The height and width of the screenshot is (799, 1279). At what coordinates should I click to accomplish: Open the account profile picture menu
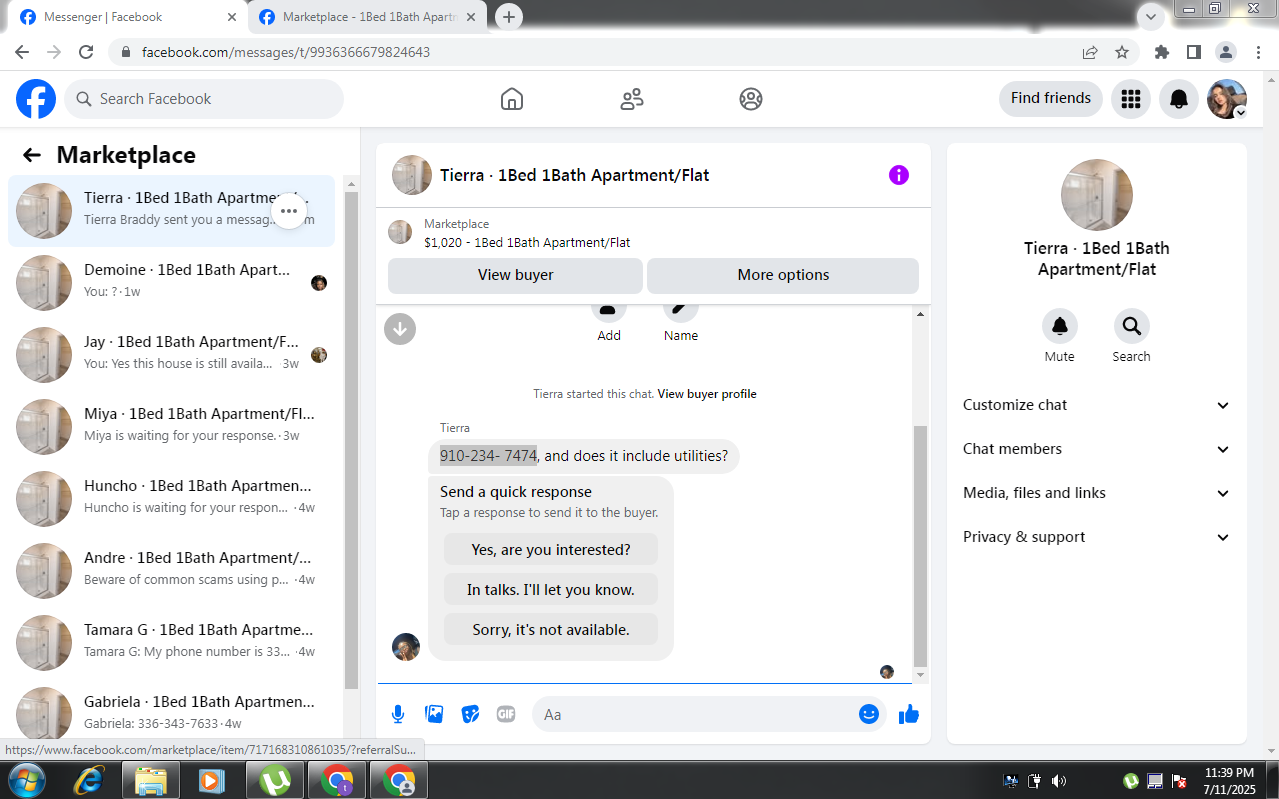click(x=1227, y=99)
